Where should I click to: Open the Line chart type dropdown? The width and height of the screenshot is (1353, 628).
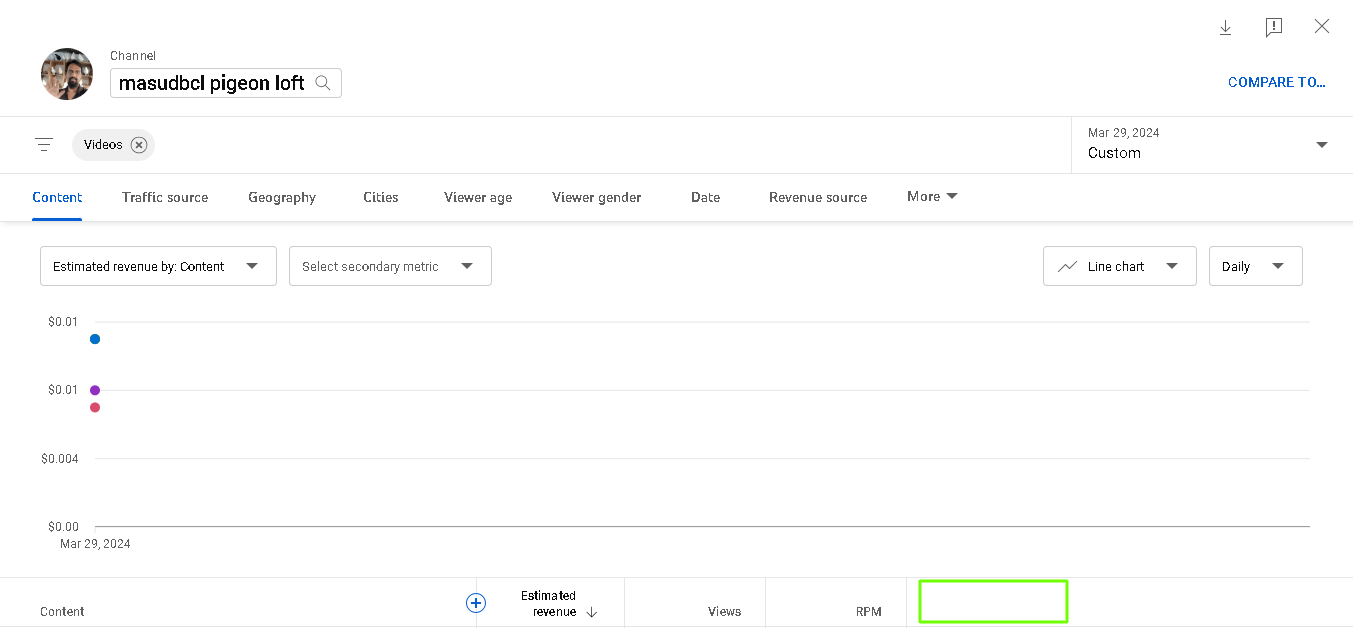pos(1119,266)
